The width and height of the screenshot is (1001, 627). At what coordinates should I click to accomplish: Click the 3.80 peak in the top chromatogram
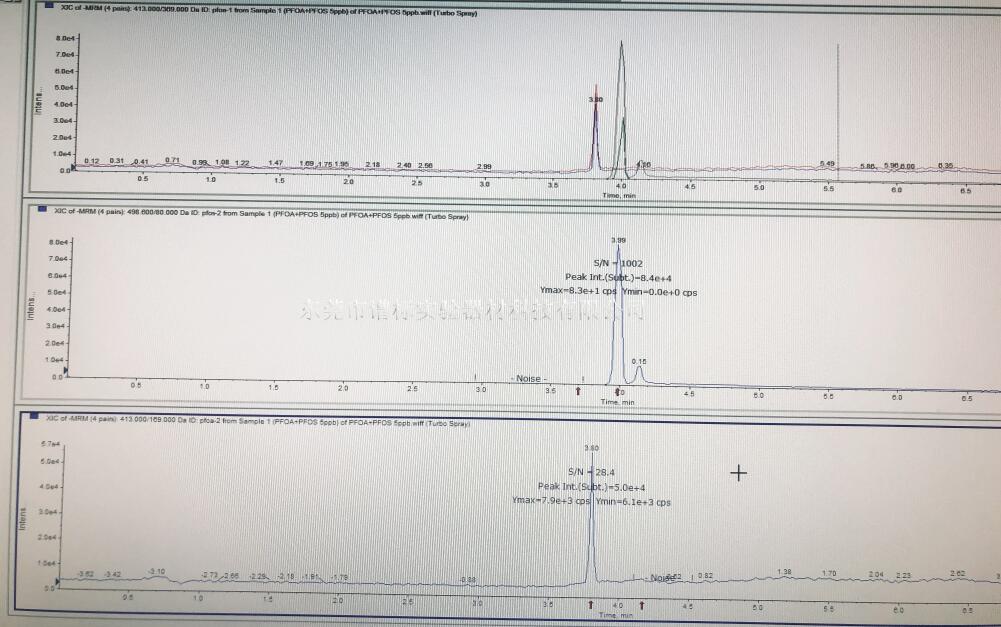596,100
